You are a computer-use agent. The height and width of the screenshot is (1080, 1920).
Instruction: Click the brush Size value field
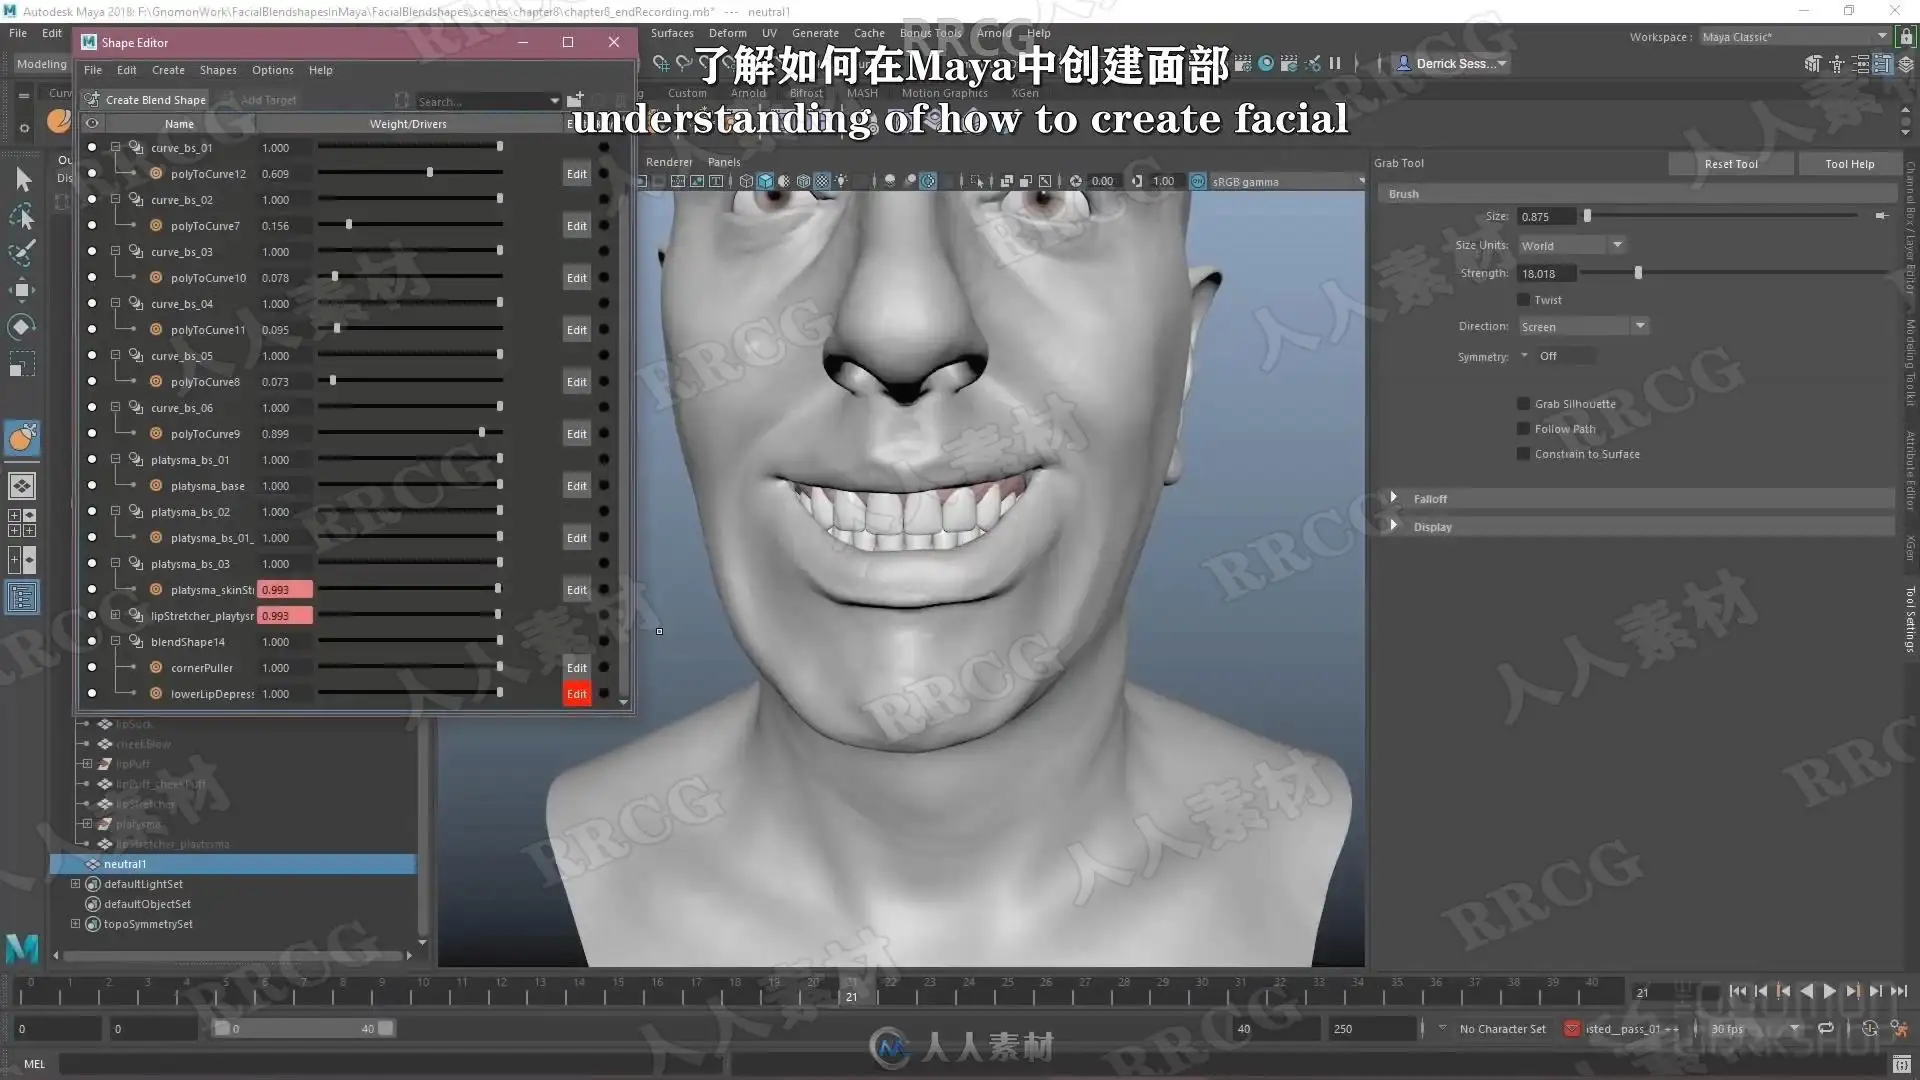click(x=1546, y=217)
